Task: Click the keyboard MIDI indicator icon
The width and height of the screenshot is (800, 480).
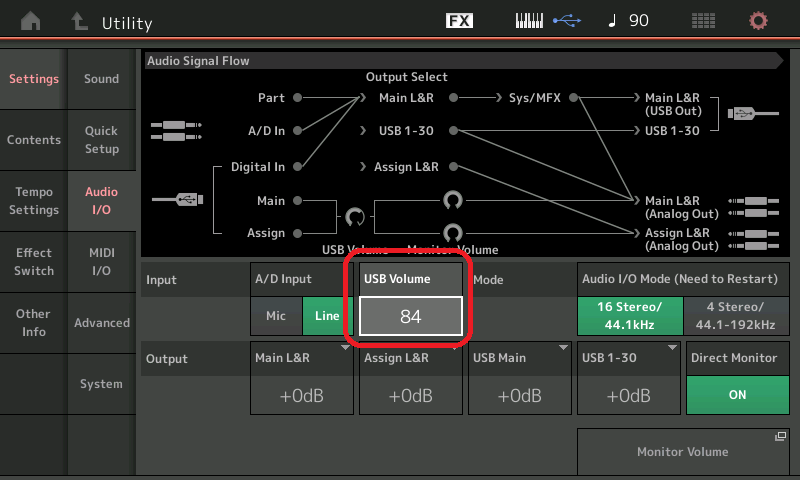Action: coord(532,21)
